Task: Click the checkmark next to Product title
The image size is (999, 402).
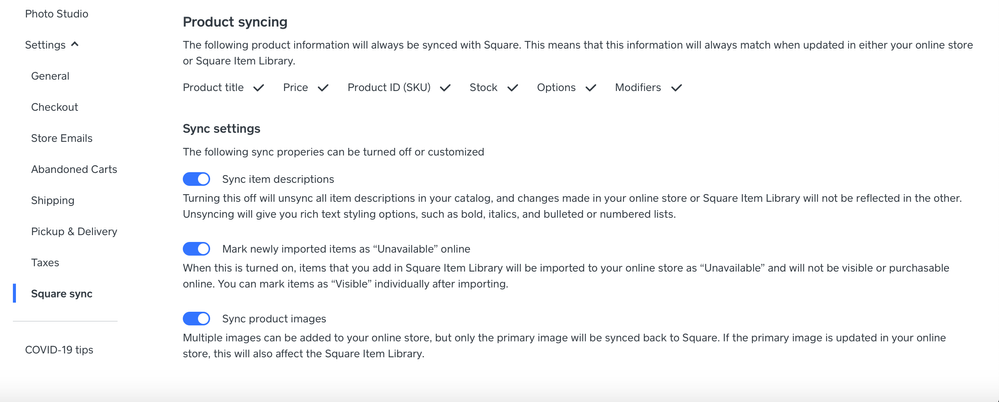Action: coord(259,88)
